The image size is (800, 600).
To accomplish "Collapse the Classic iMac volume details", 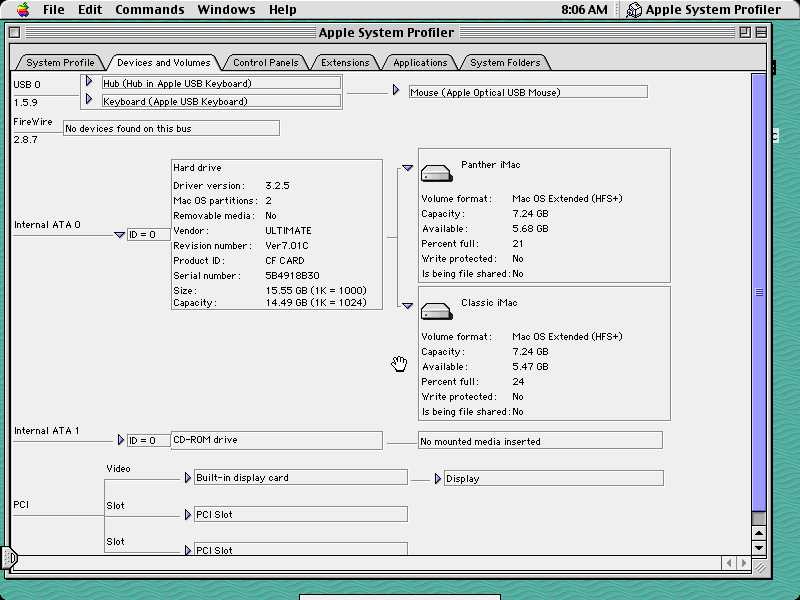I will point(407,306).
